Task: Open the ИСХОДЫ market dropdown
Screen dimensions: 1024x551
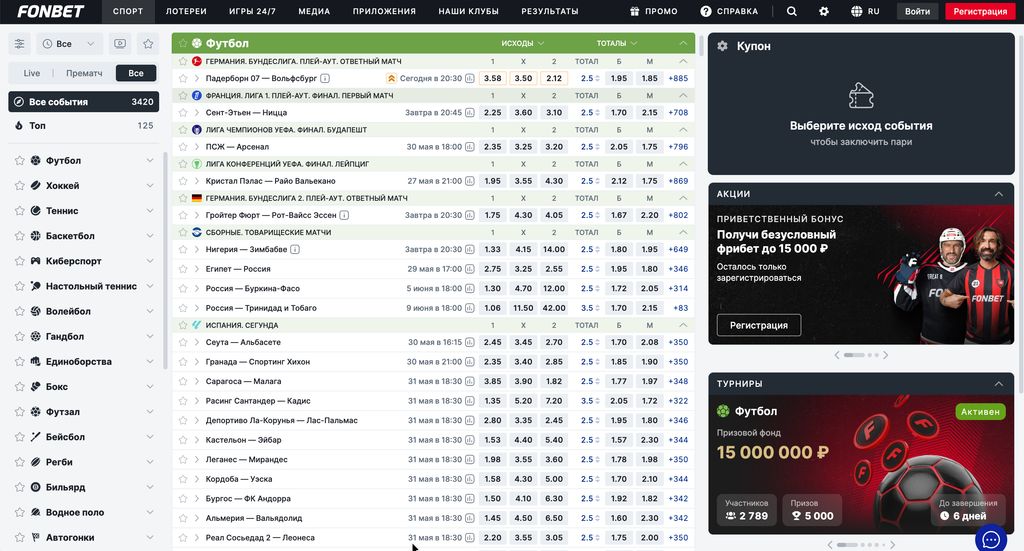Action: click(x=522, y=43)
